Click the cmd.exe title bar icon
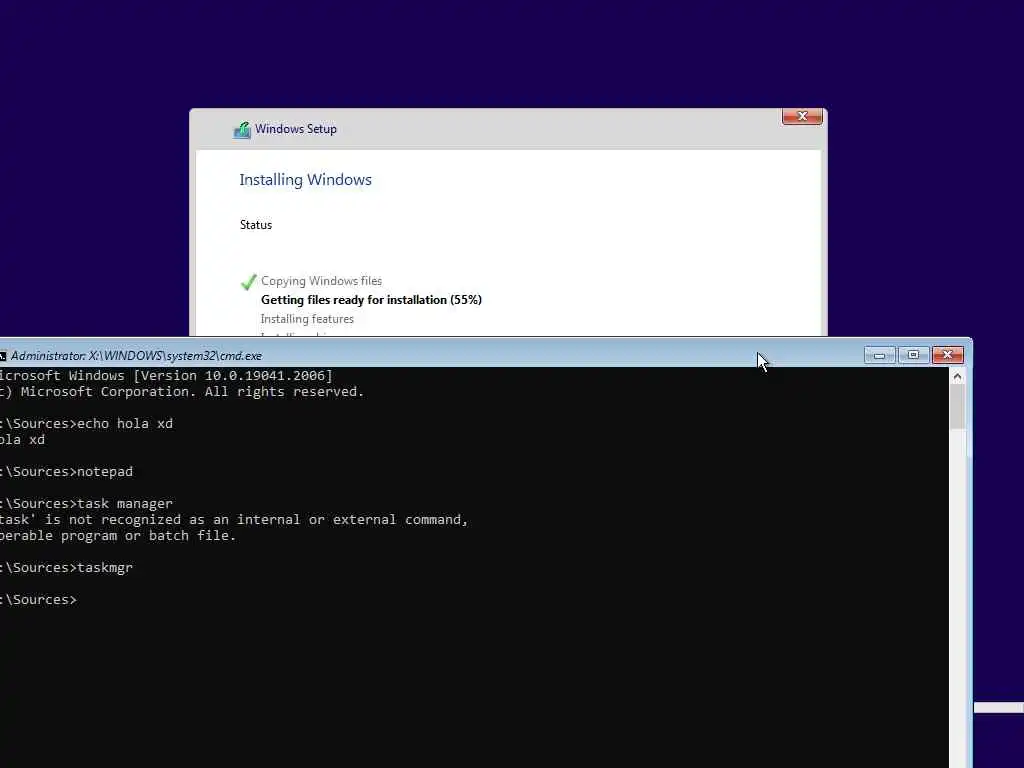The height and width of the screenshot is (768, 1024). [3, 356]
